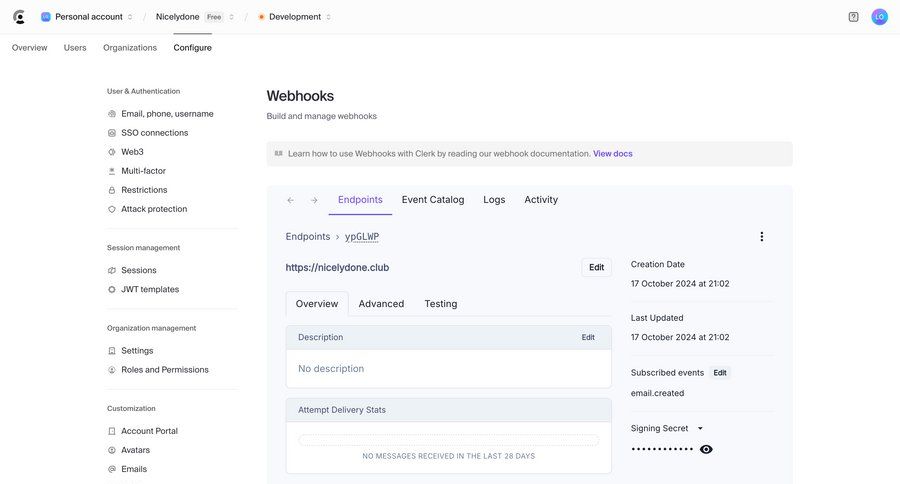Click the Attack protection shield icon
The height and width of the screenshot is (484, 900).
pos(112,209)
